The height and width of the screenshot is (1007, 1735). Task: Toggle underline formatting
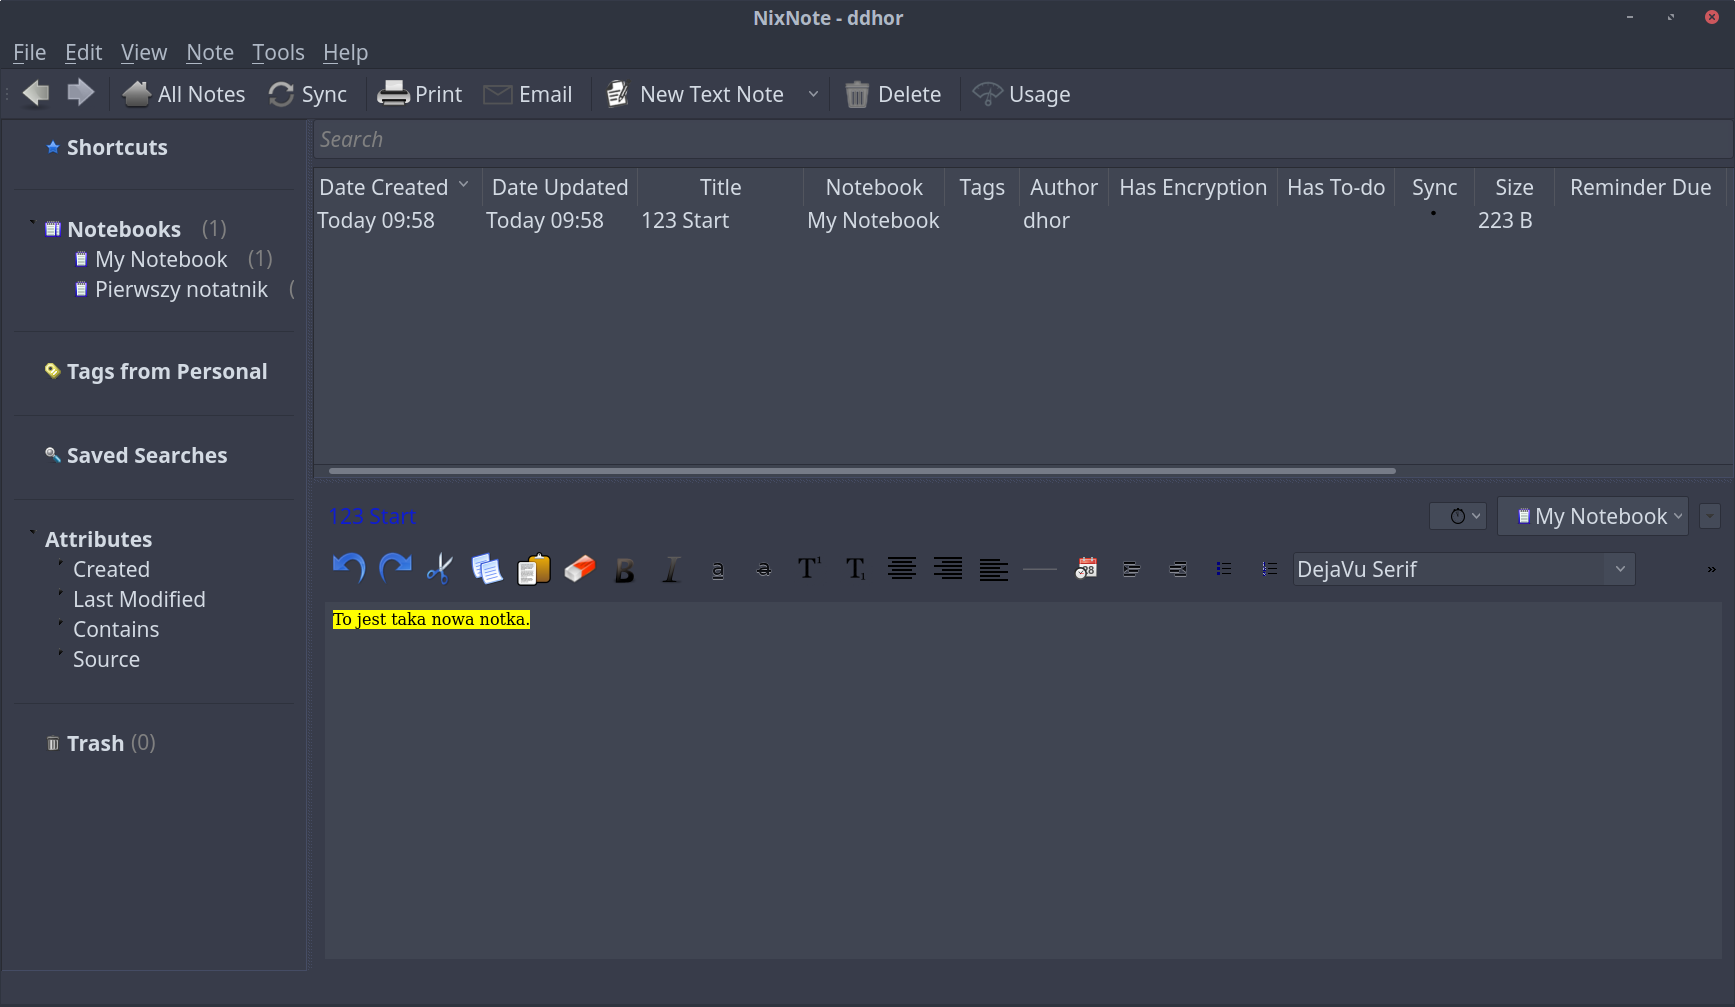(x=718, y=570)
